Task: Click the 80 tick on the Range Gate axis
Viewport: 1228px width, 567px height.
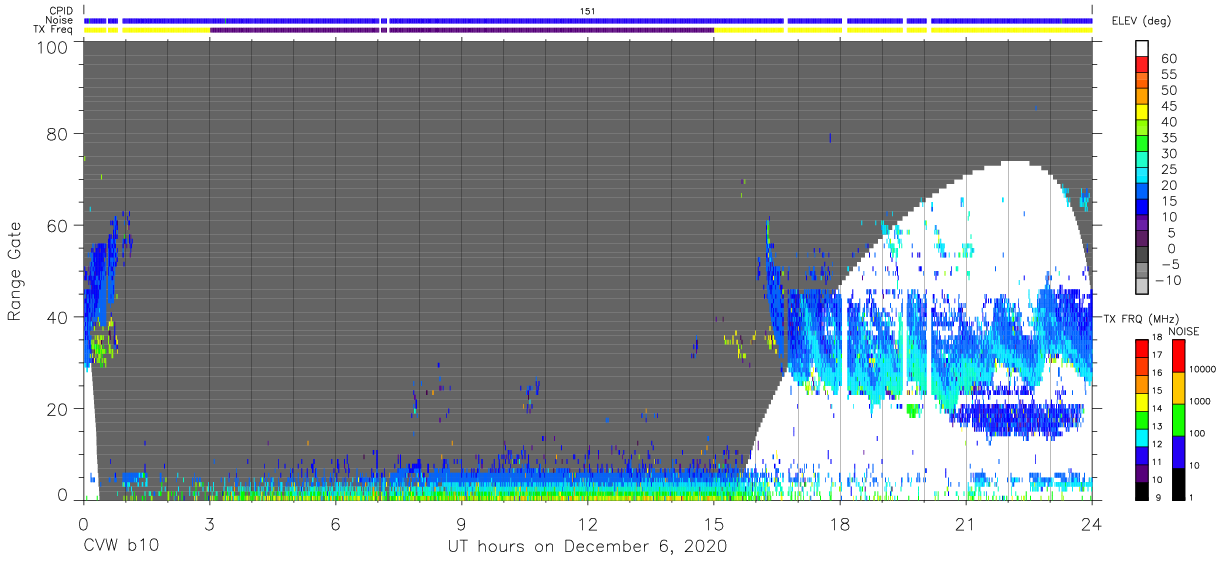Action: (56, 133)
